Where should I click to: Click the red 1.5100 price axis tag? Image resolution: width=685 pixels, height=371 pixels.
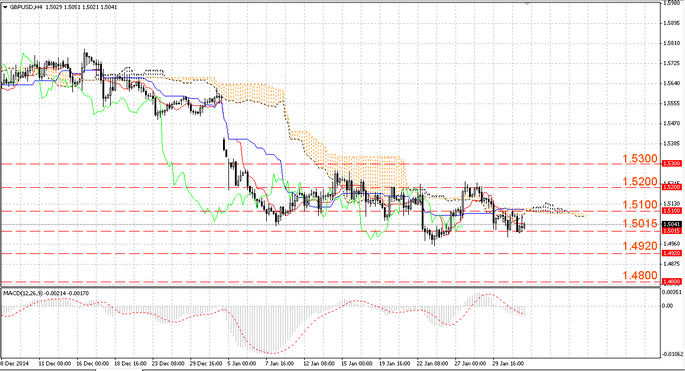click(x=671, y=211)
